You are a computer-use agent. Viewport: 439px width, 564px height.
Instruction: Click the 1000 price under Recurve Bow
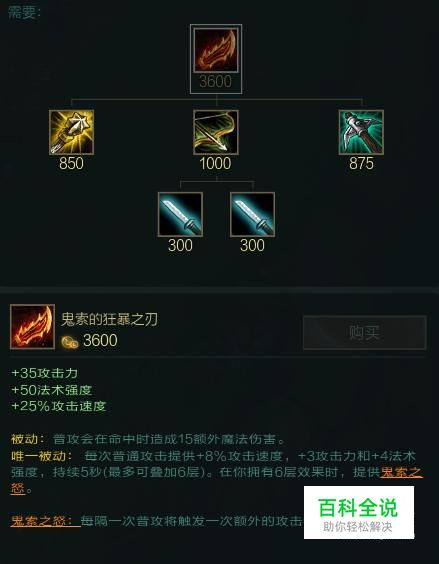(x=215, y=164)
